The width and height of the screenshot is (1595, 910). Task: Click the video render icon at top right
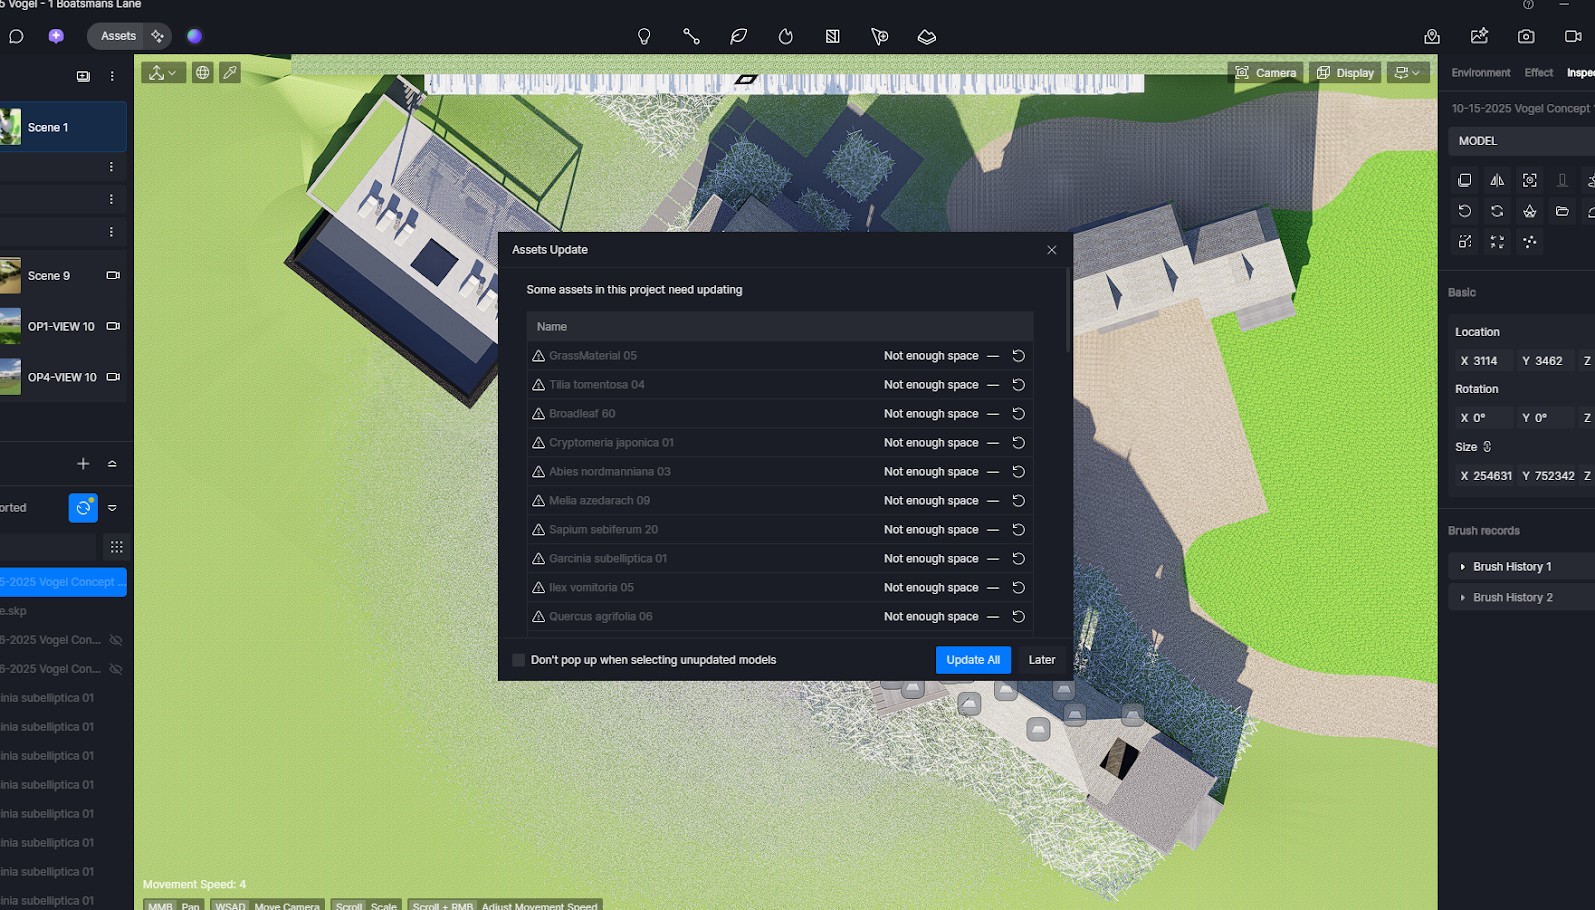1572,37
